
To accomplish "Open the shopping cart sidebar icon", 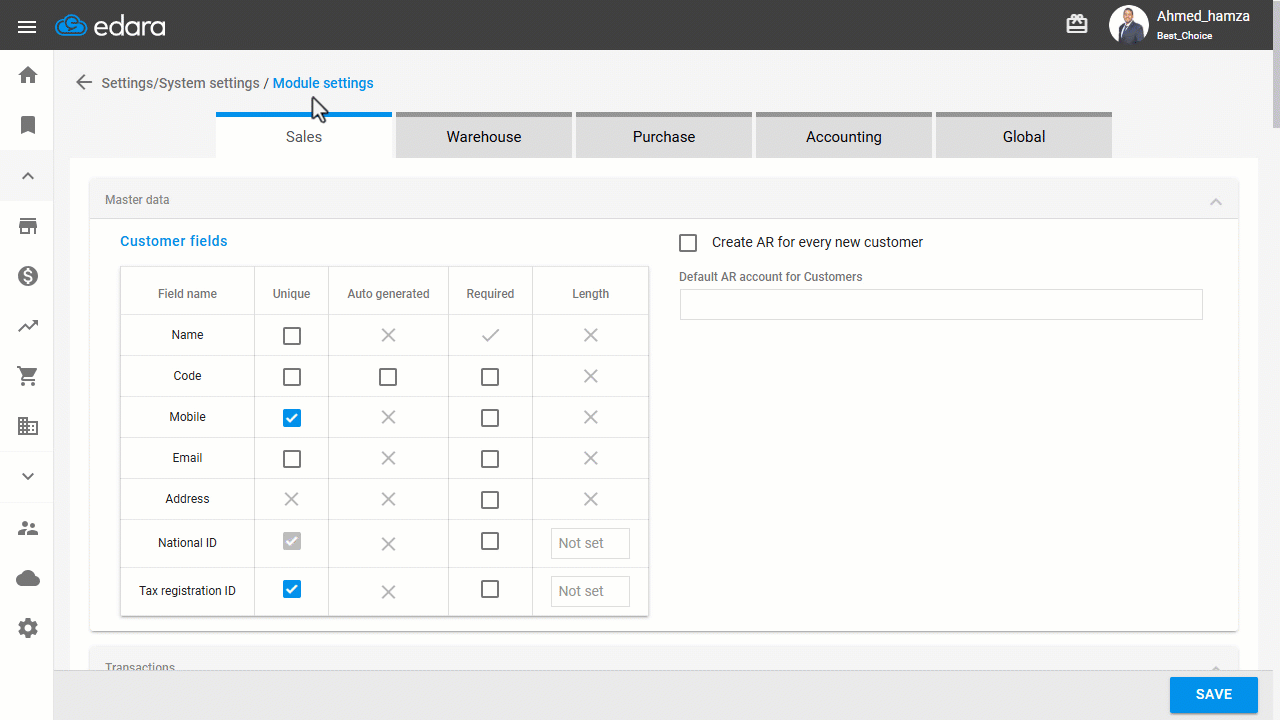I will coord(28,376).
